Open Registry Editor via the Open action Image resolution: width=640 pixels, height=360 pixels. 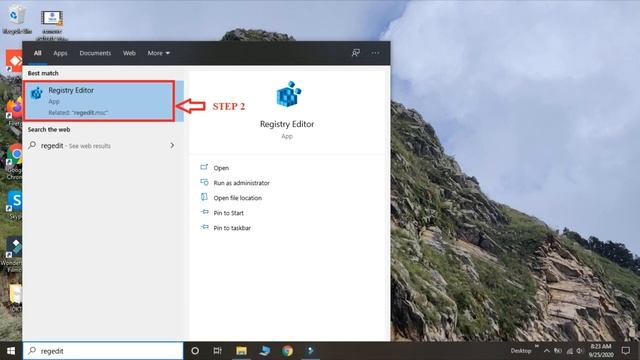[x=221, y=168]
